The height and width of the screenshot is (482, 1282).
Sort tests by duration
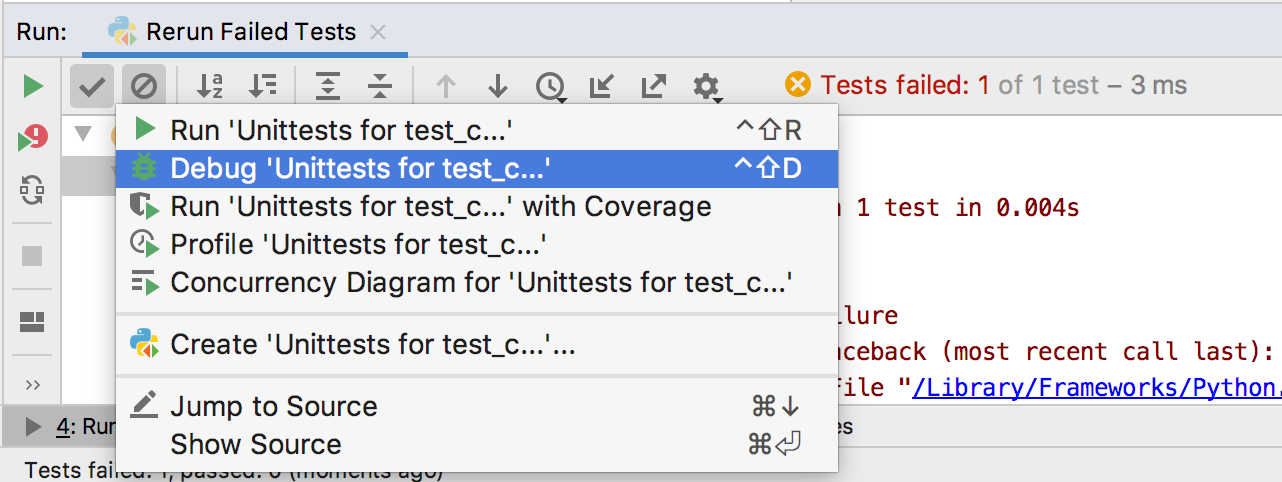click(263, 86)
